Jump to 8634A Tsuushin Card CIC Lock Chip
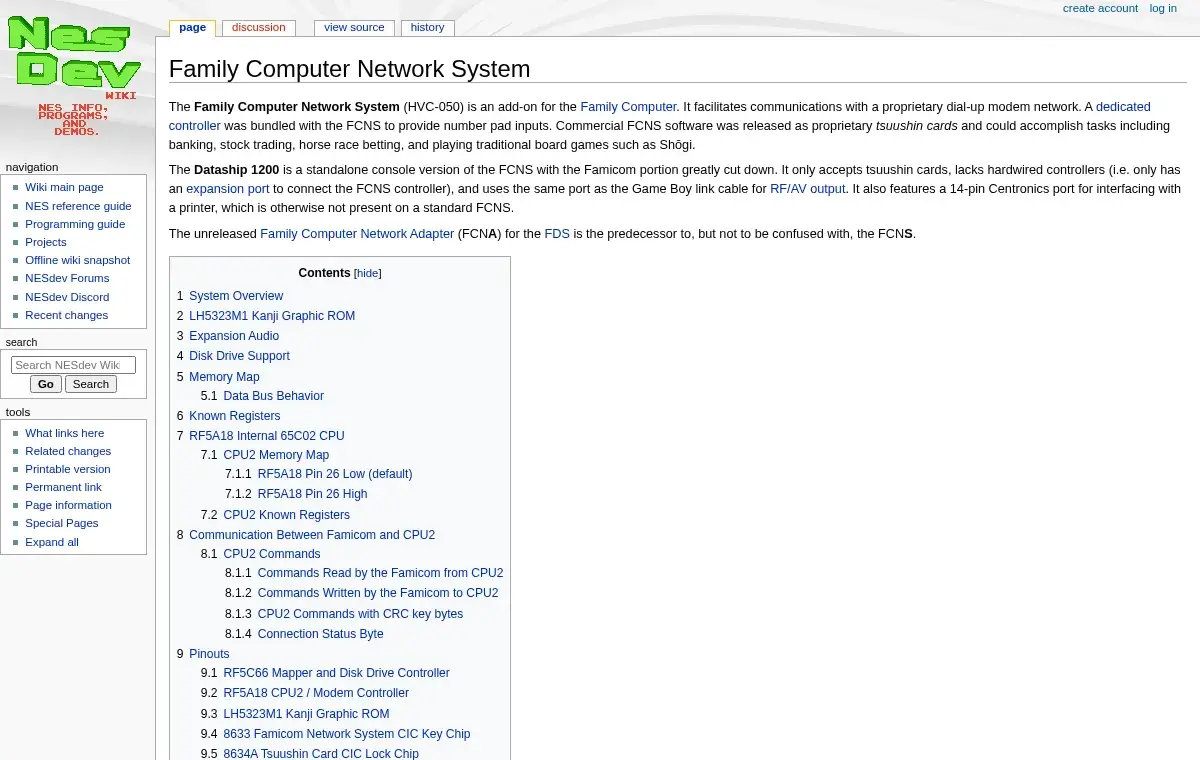The width and height of the screenshot is (1200, 760). pos(321,754)
